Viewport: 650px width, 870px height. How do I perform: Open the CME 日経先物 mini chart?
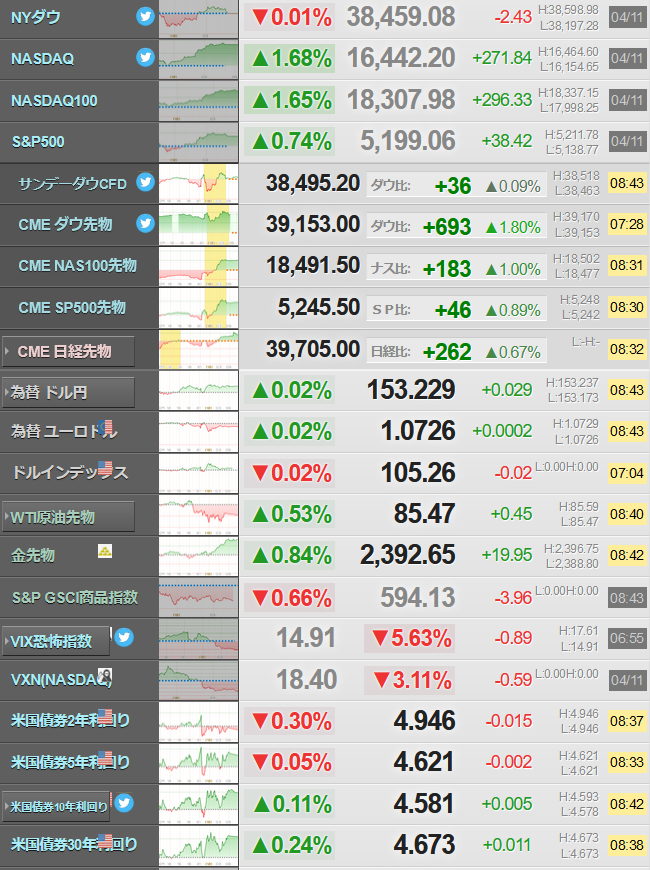199,350
